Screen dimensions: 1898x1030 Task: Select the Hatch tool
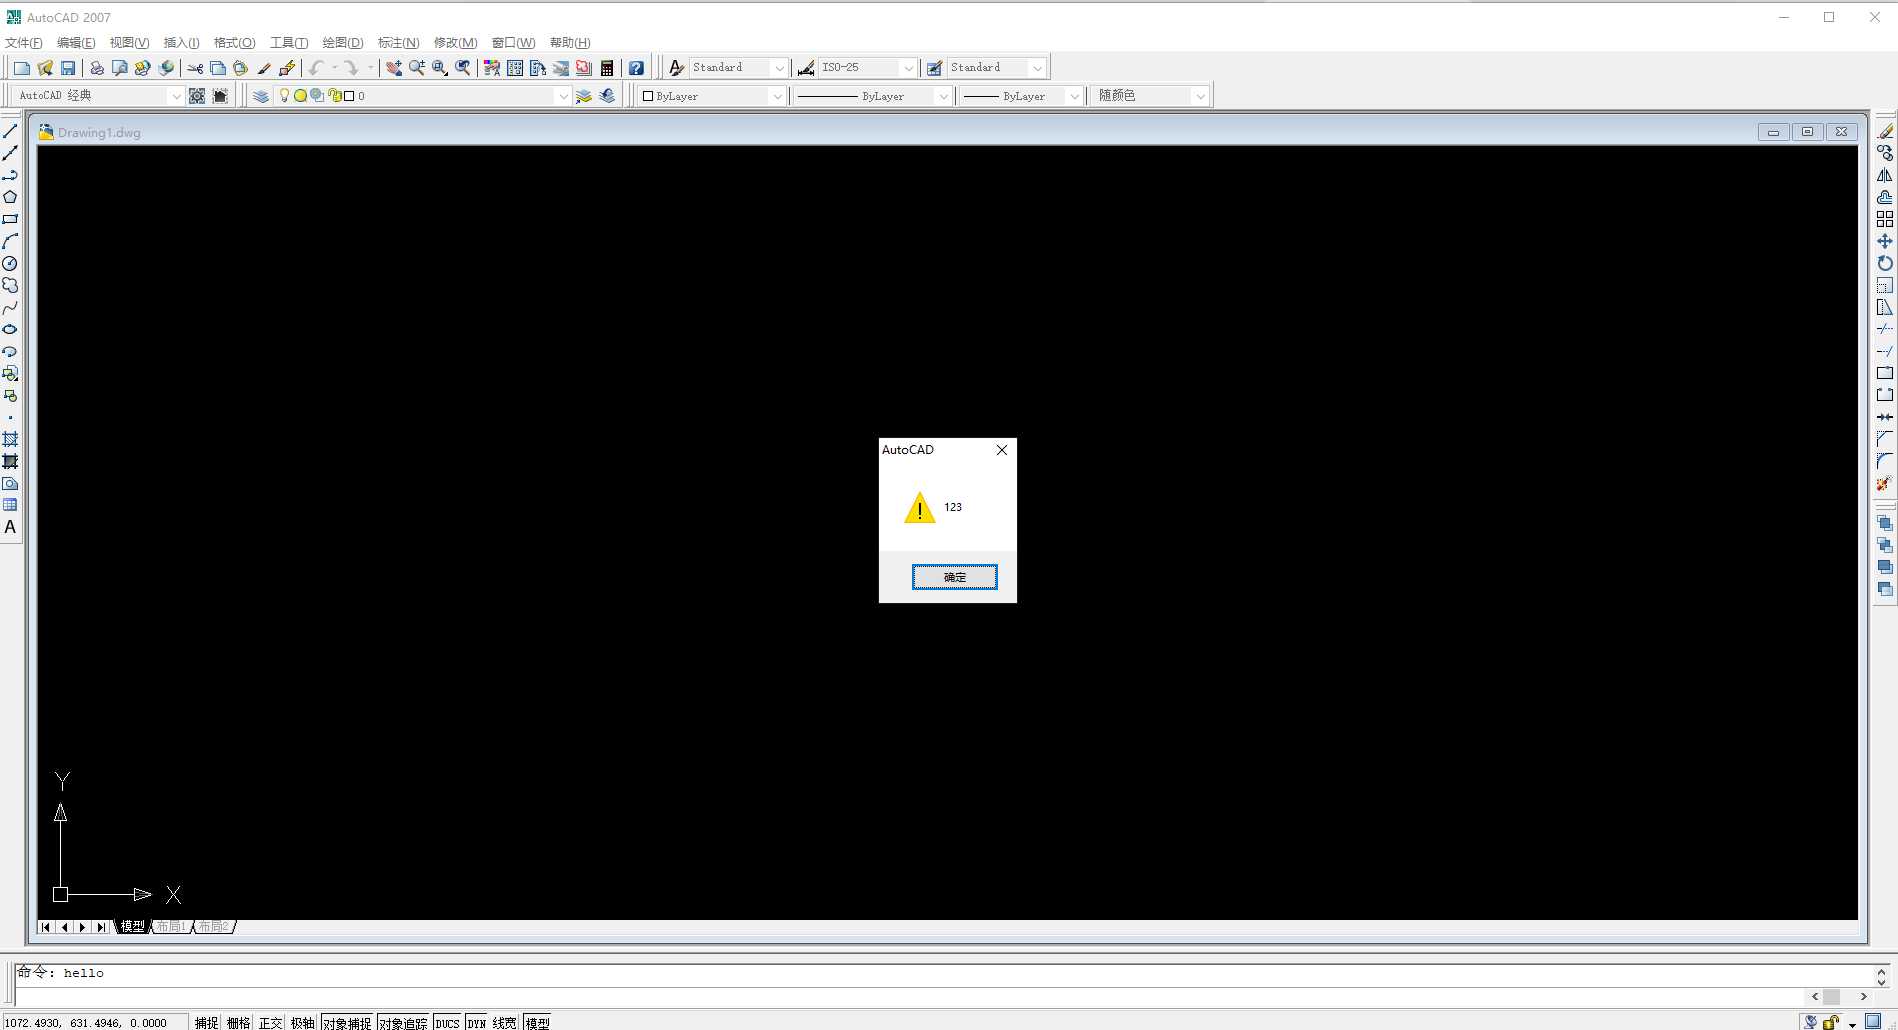[10, 439]
